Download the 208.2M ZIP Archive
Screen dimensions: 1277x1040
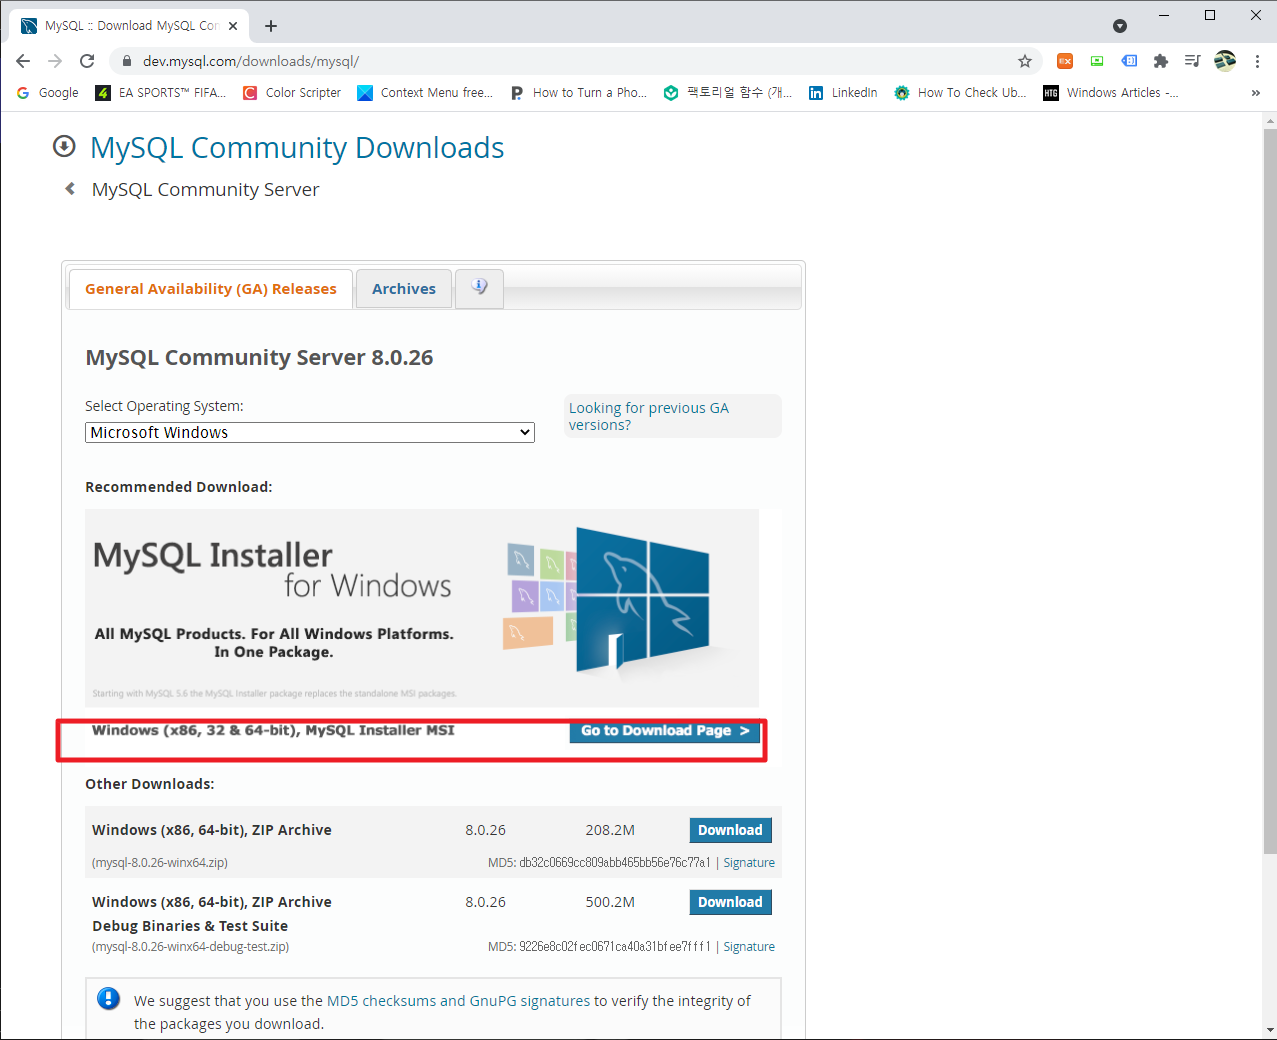click(730, 830)
